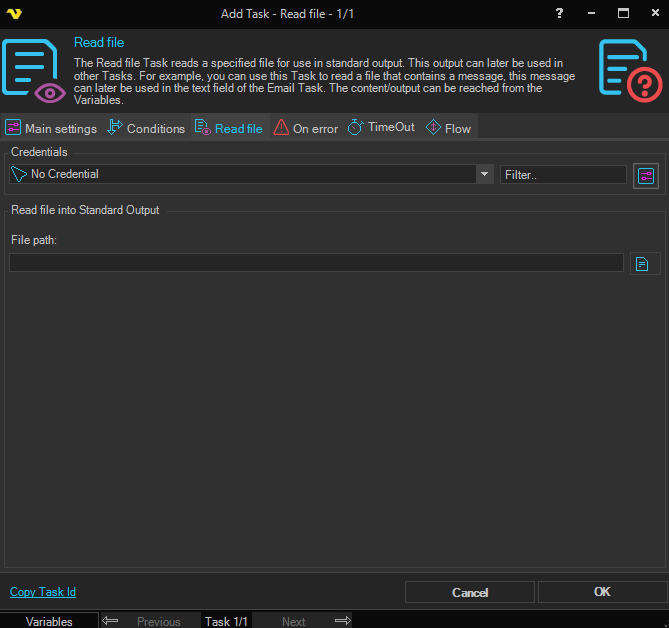Image resolution: width=669 pixels, height=628 pixels.
Task: Click into the File path text field
Action: tap(316, 263)
